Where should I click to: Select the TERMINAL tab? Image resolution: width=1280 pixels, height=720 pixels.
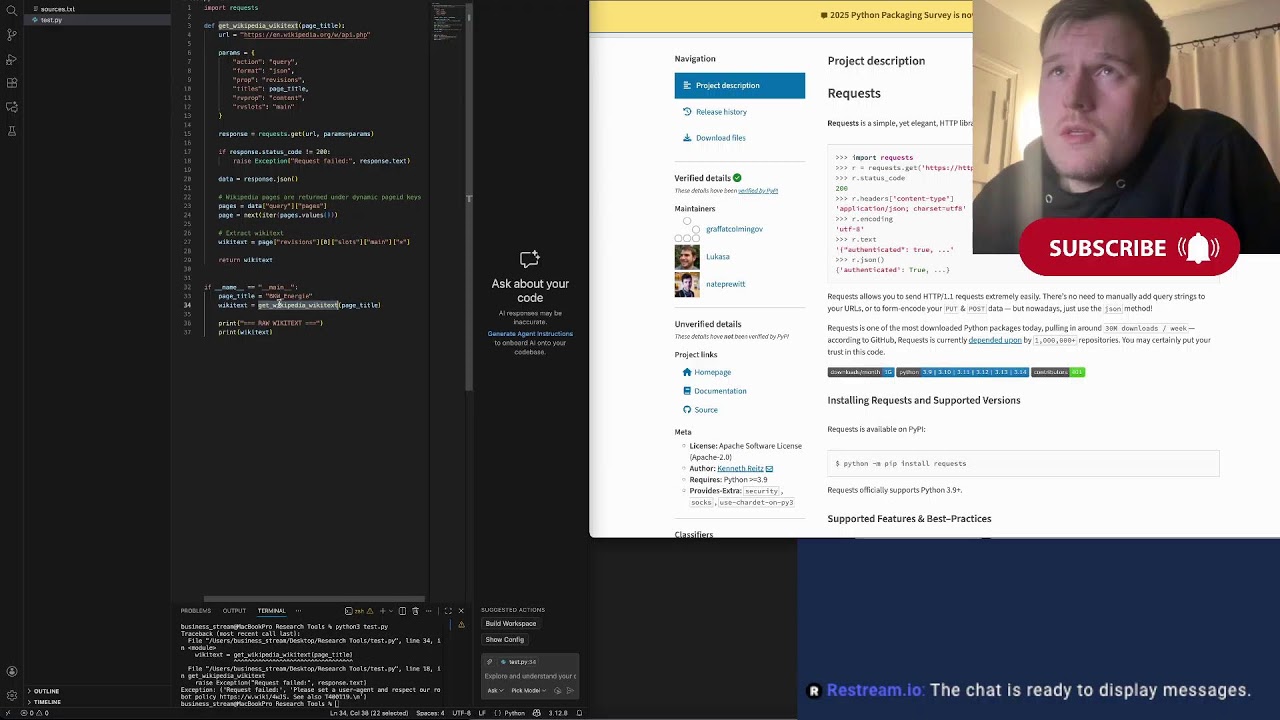point(271,611)
